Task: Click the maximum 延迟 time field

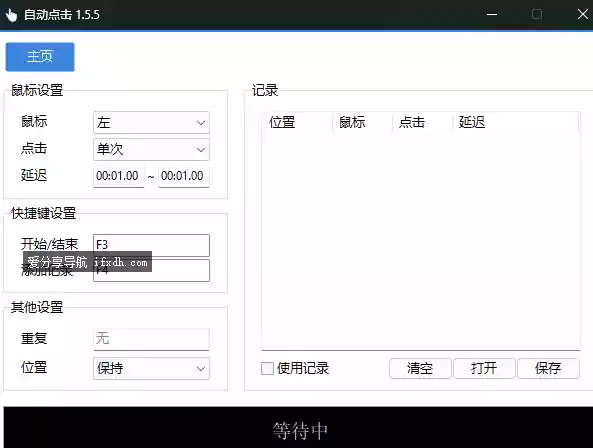Action: pos(184,176)
